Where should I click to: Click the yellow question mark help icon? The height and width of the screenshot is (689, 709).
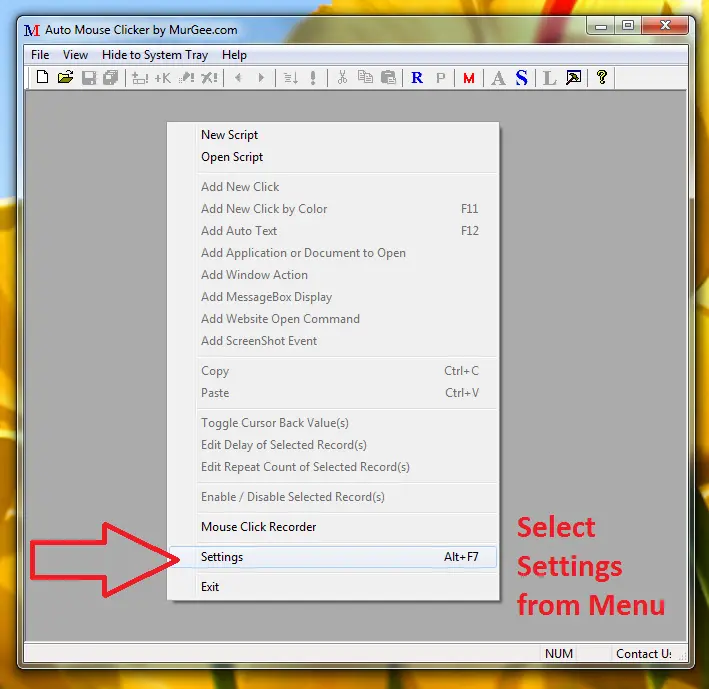(601, 77)
